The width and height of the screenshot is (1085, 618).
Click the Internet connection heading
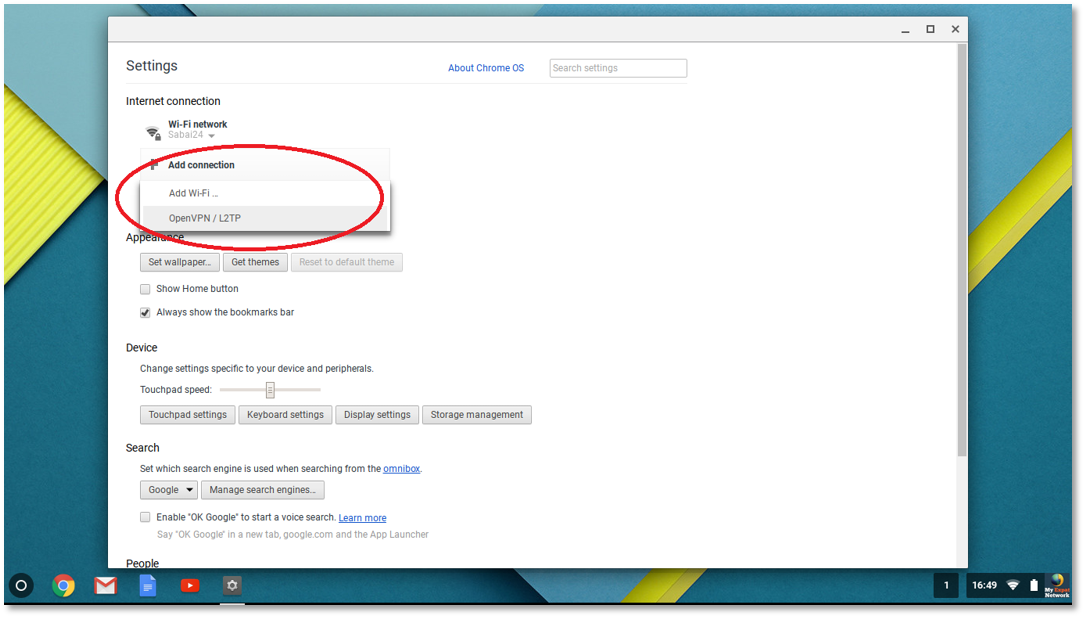point(173,101)
